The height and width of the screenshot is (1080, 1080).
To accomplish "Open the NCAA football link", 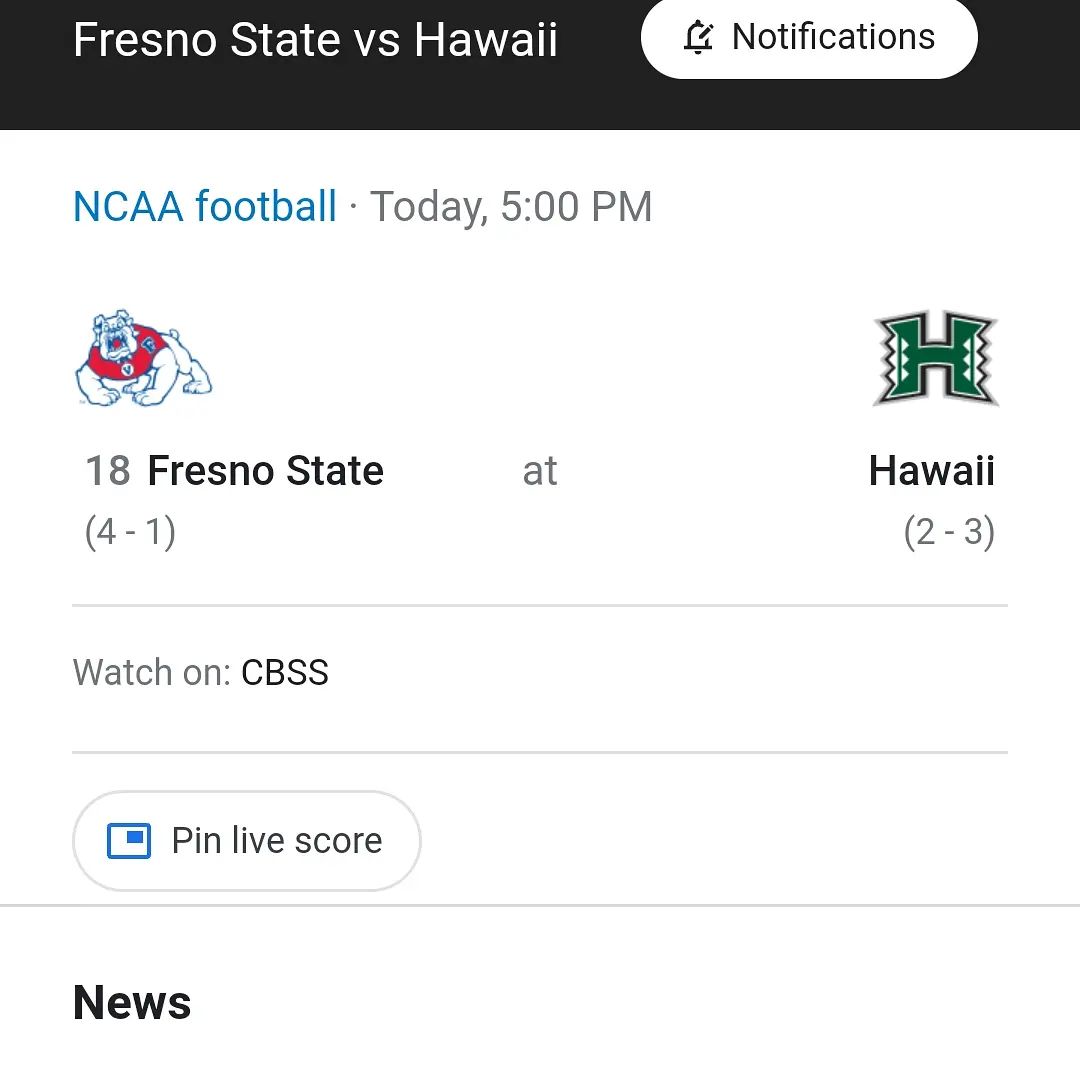I will [x=205, y=206].
